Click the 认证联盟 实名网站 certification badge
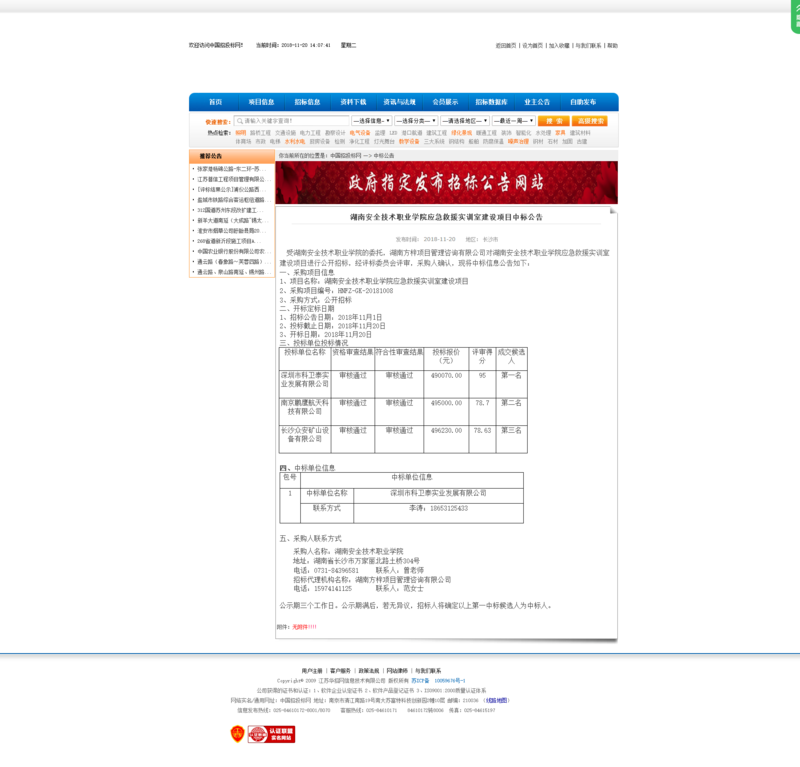800x767 pixels. (x=271, y=734)
